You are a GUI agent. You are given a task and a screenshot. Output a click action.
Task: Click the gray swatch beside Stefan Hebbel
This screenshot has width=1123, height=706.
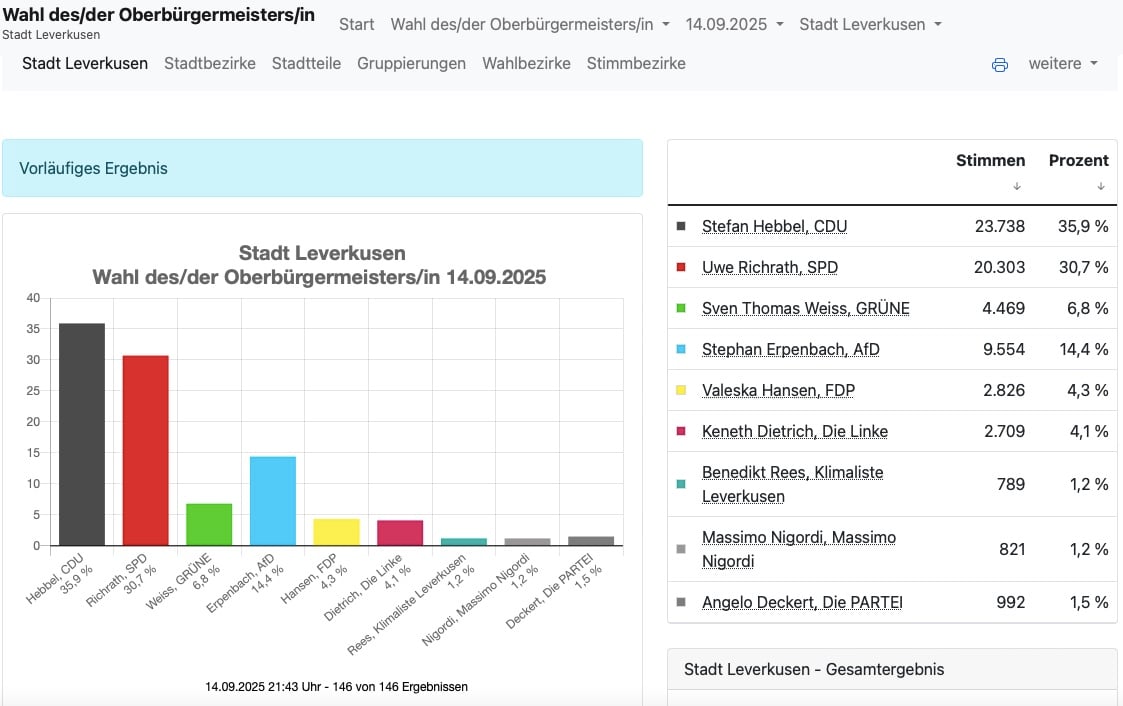click(x=681, y=226)
